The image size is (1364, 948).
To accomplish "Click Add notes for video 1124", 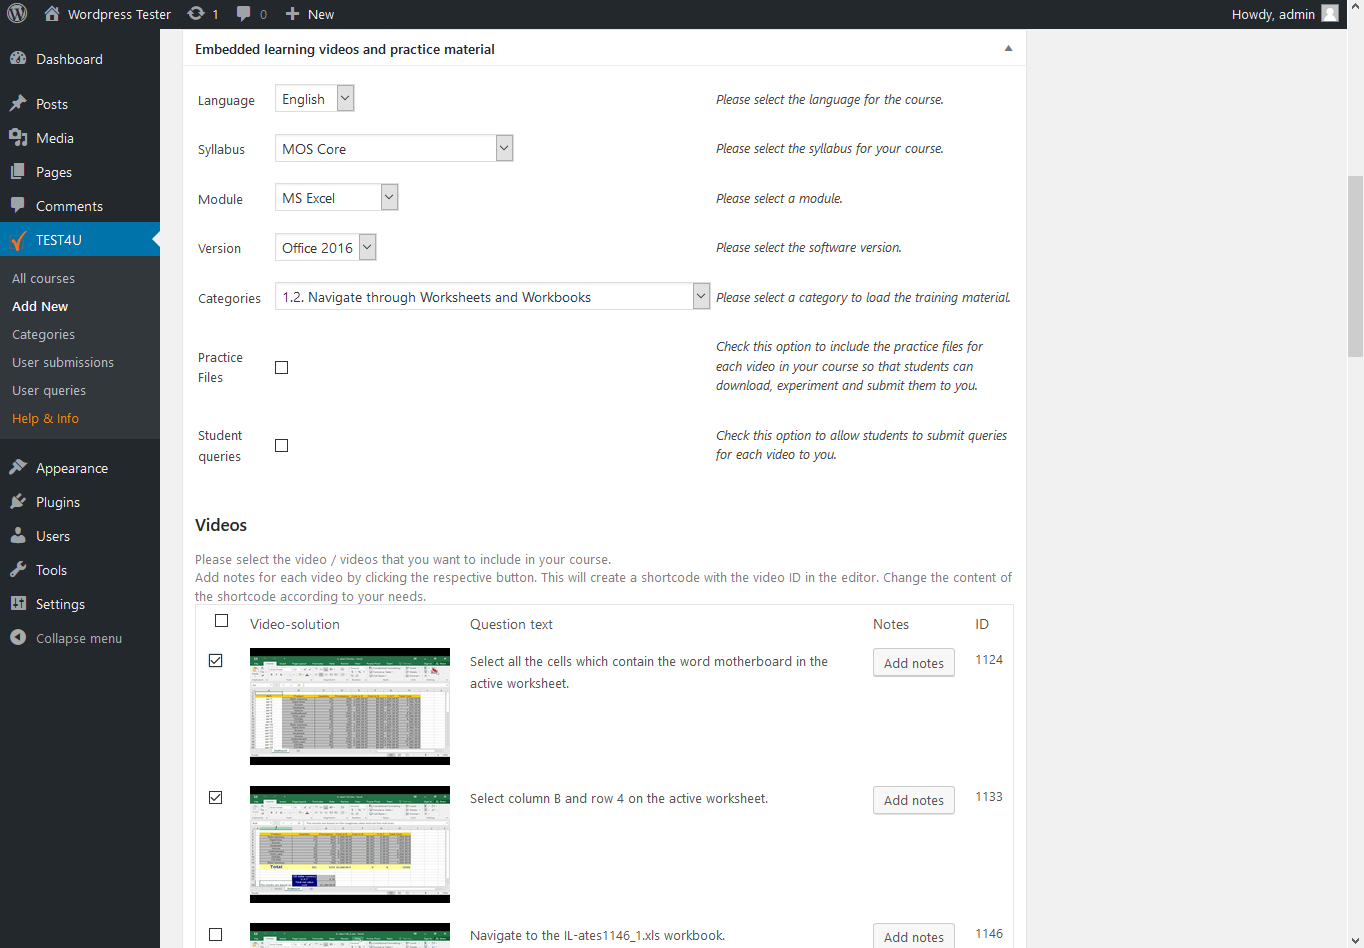I will coord(914,663).
